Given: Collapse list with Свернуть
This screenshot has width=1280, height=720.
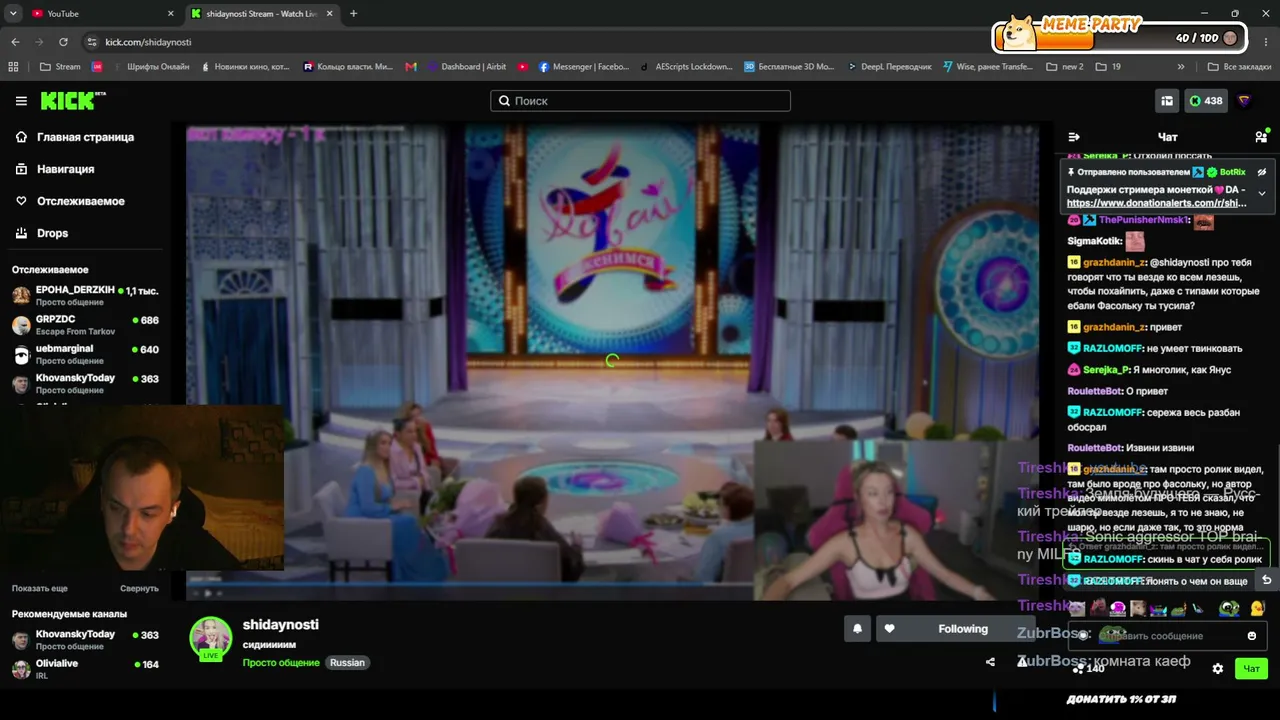Looking at the screenshot, I should pyautogui.click(x=139, y=589).
